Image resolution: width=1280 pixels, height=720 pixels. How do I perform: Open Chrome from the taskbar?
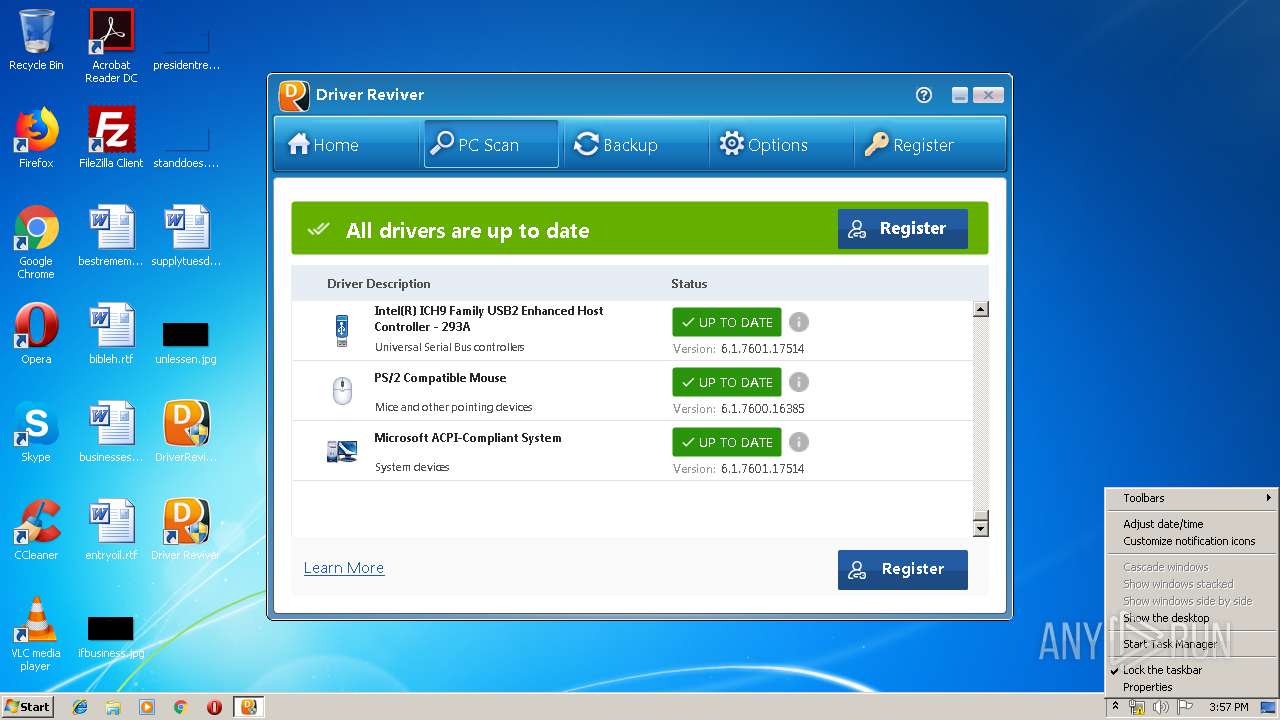(x=180, y=707)
